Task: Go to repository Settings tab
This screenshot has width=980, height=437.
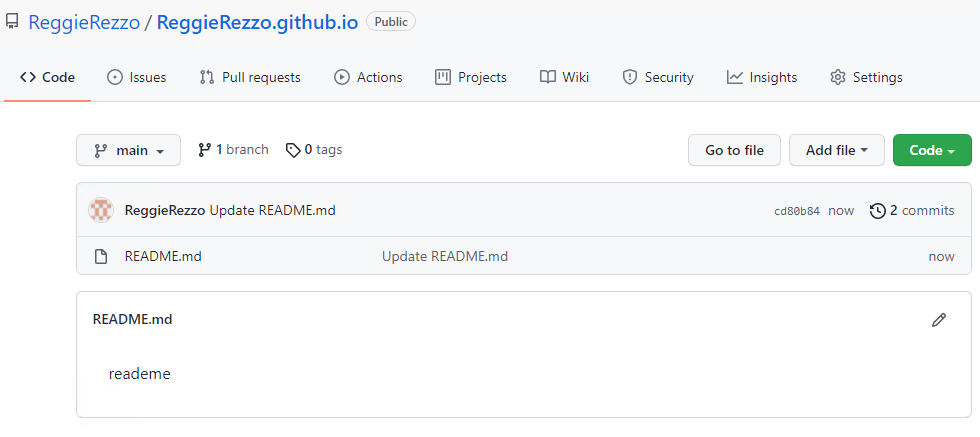Action: (x=866, y=78)
